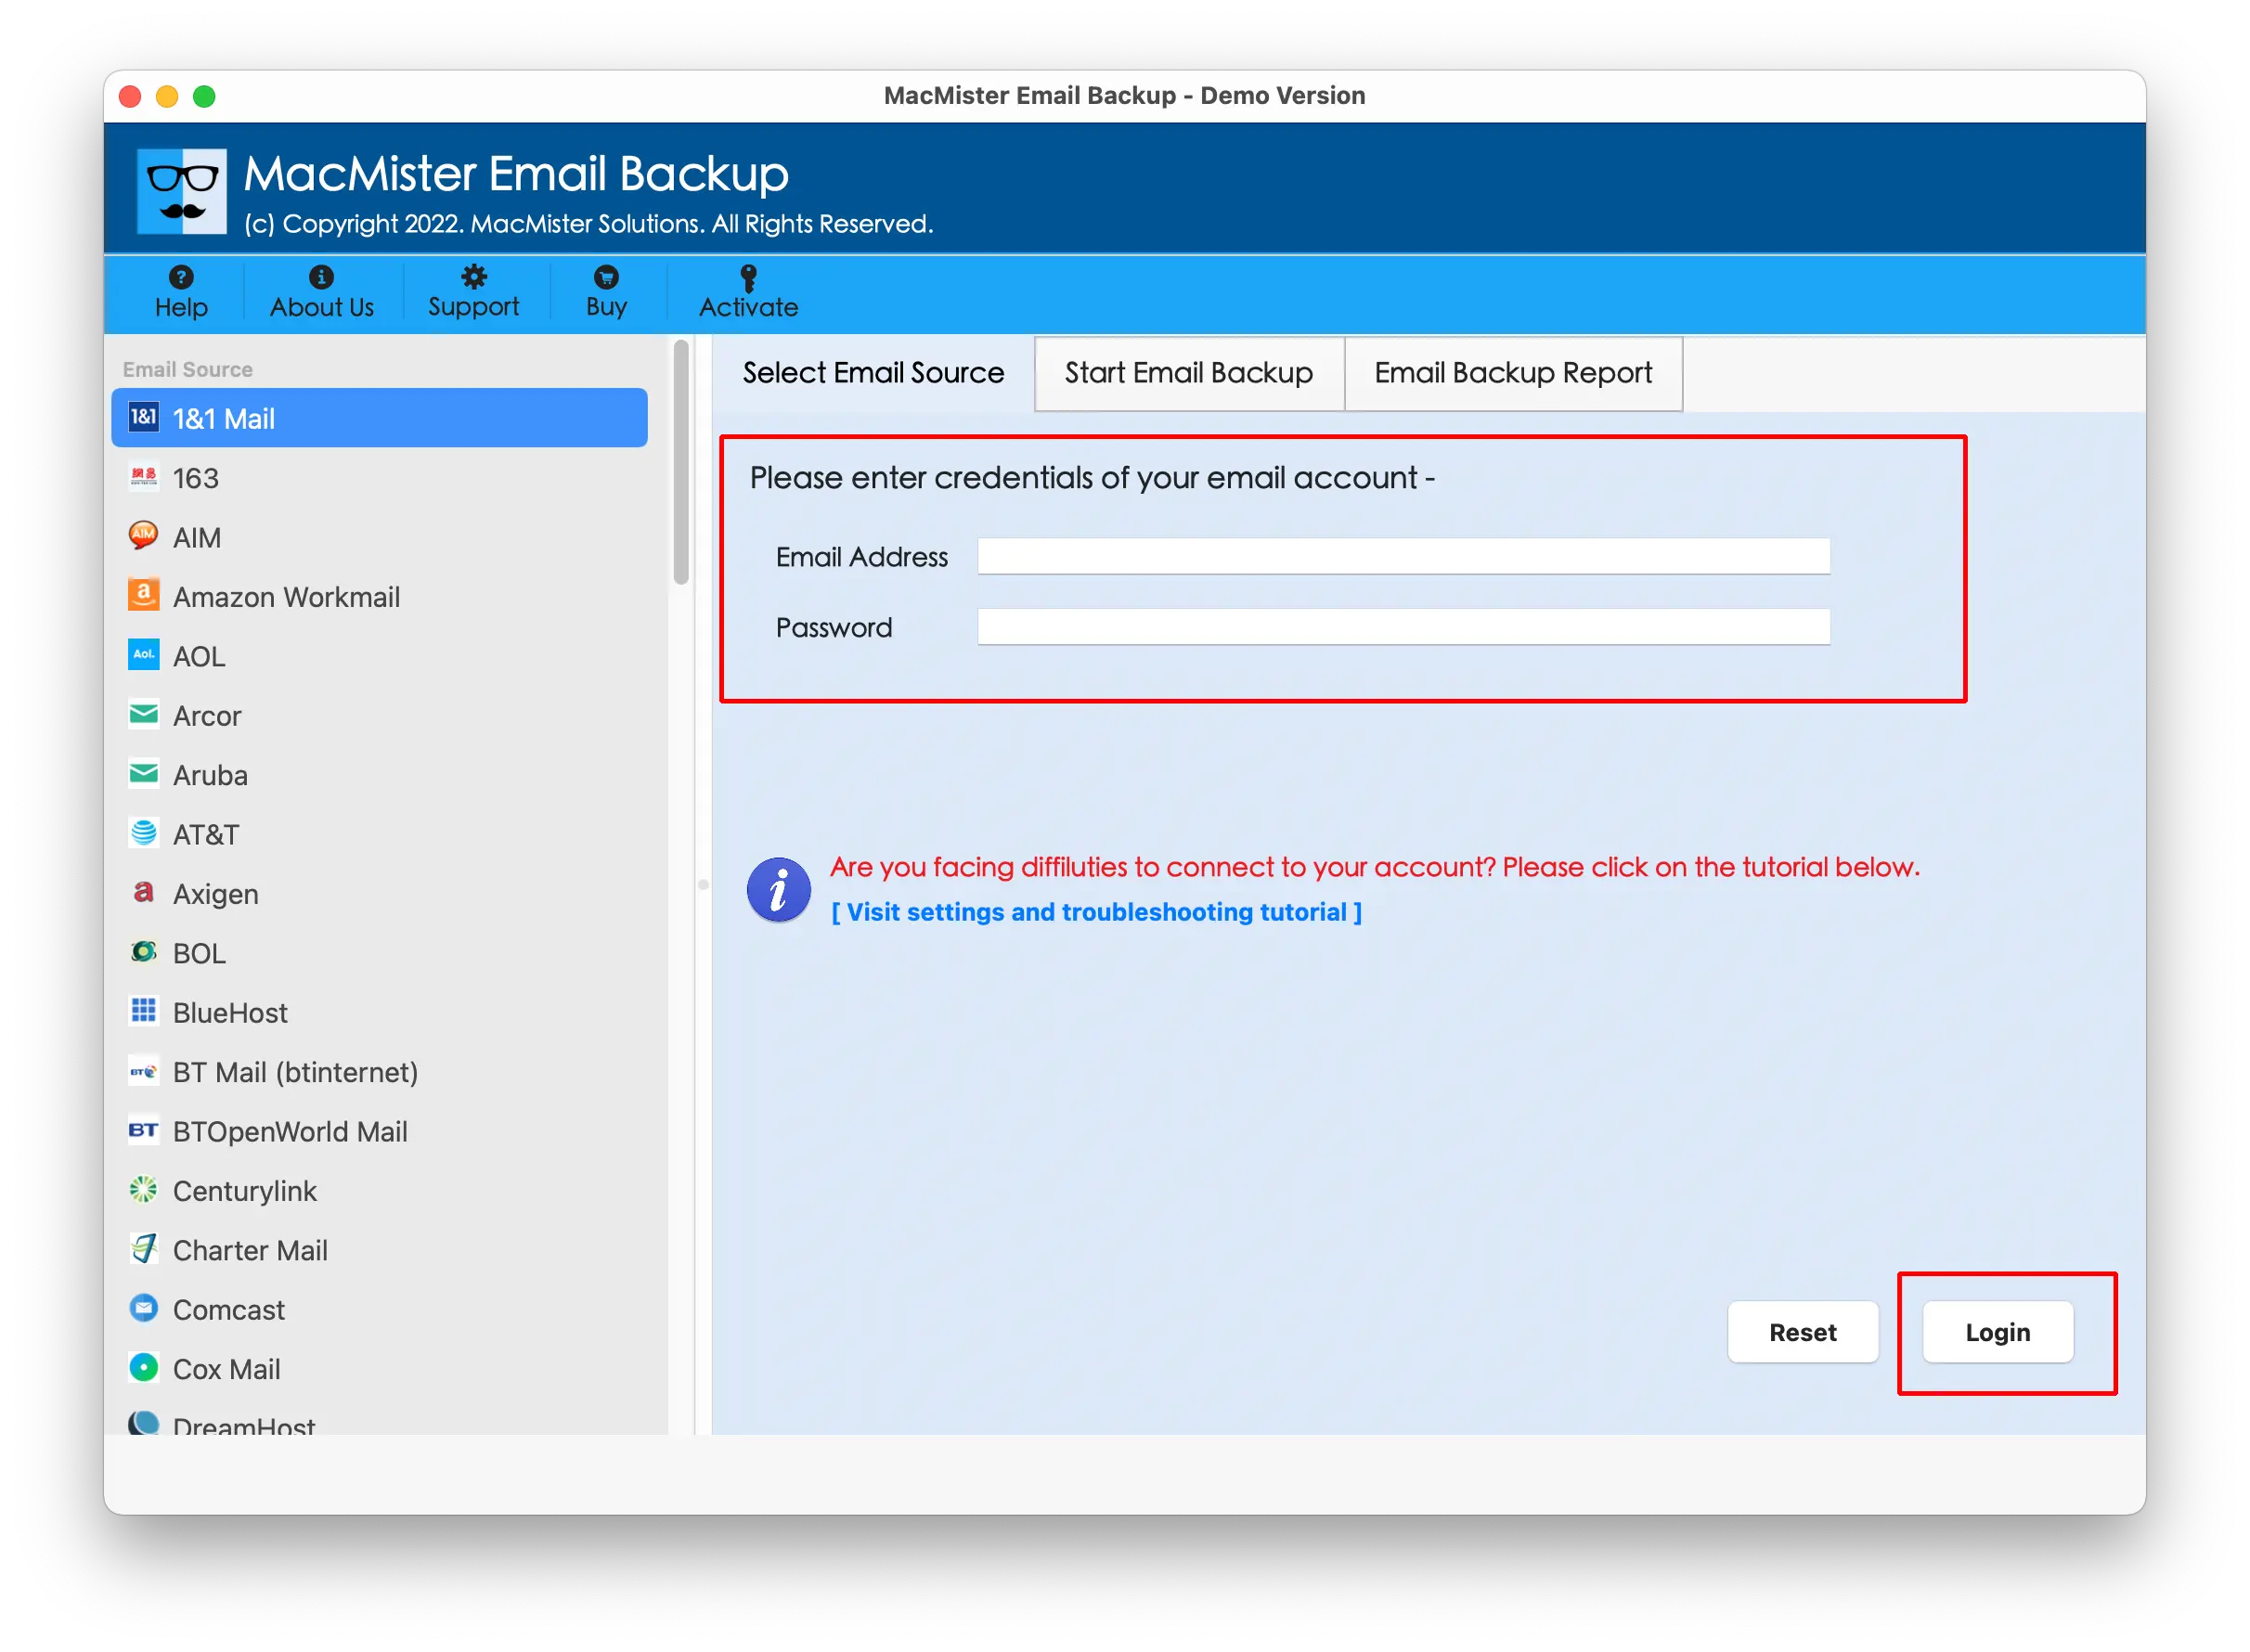Screen dimensions: 2250x1652
Task: Choose 163 label in source list
Action: click(x=196, y=478)
